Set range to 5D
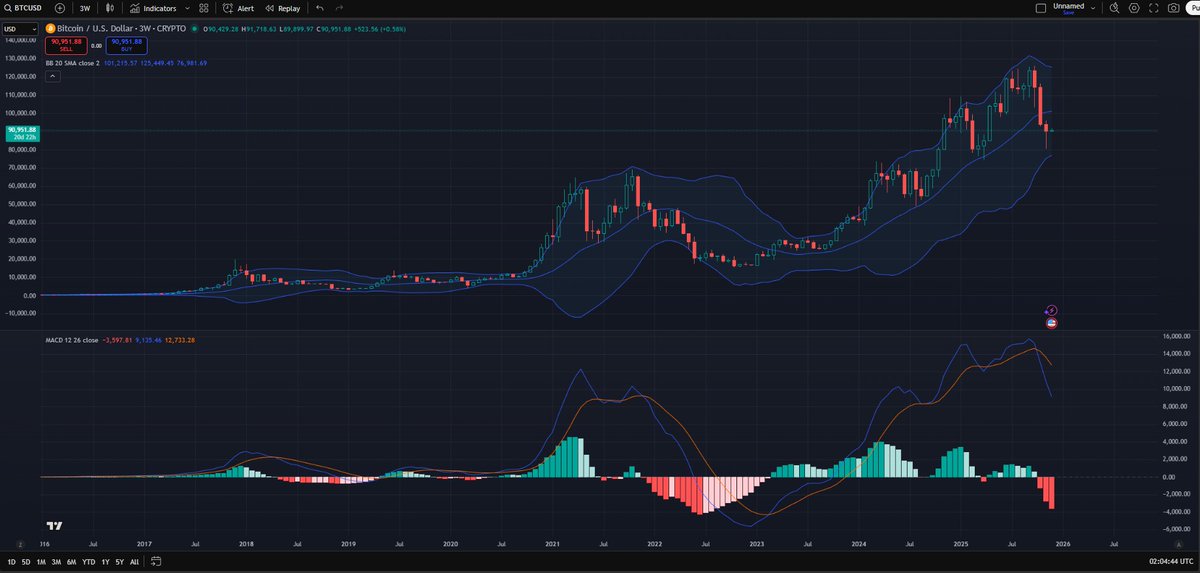This screenshot has height=573, width=1200. (x=26, y=562)
